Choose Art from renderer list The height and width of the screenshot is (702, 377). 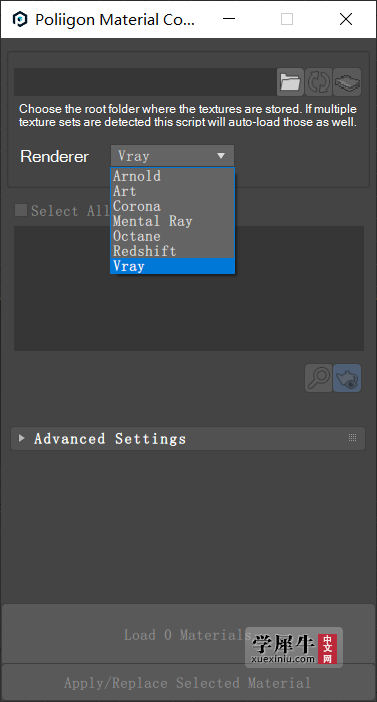[x=172, y=191]
